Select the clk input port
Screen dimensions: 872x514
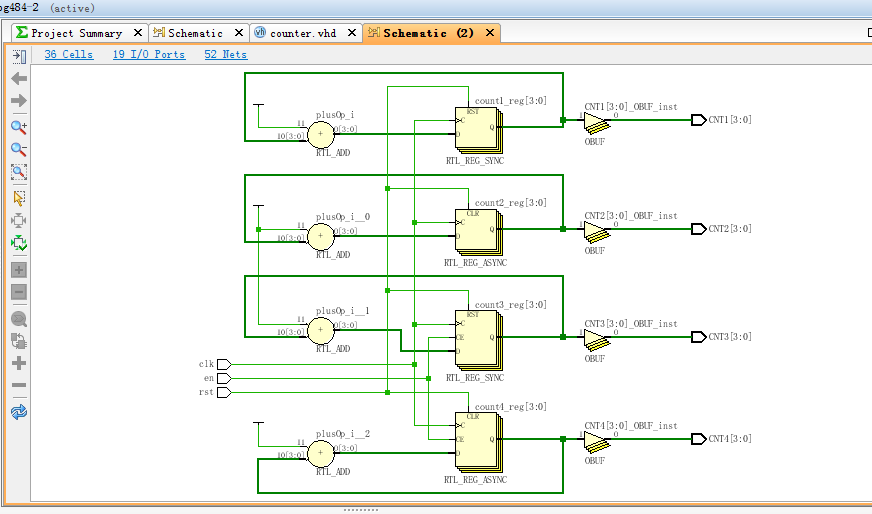point(224,364)
